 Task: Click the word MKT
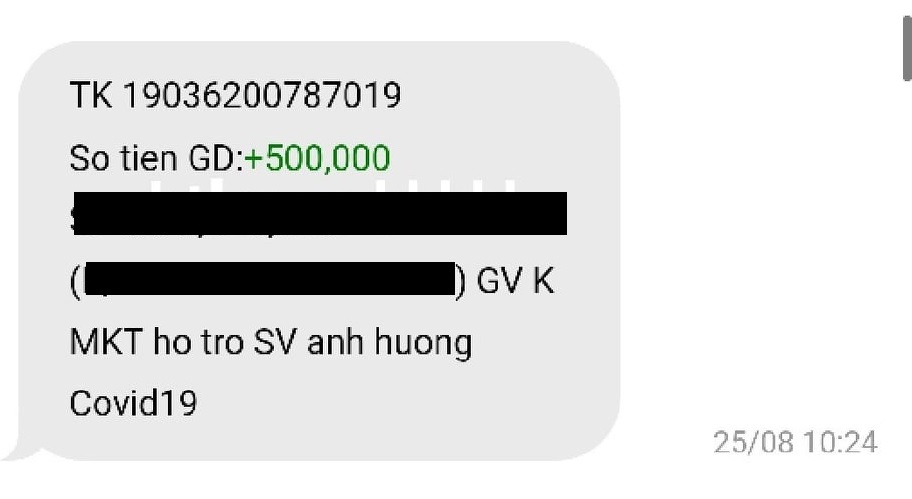pyautogui.click(x=106, y=342)
